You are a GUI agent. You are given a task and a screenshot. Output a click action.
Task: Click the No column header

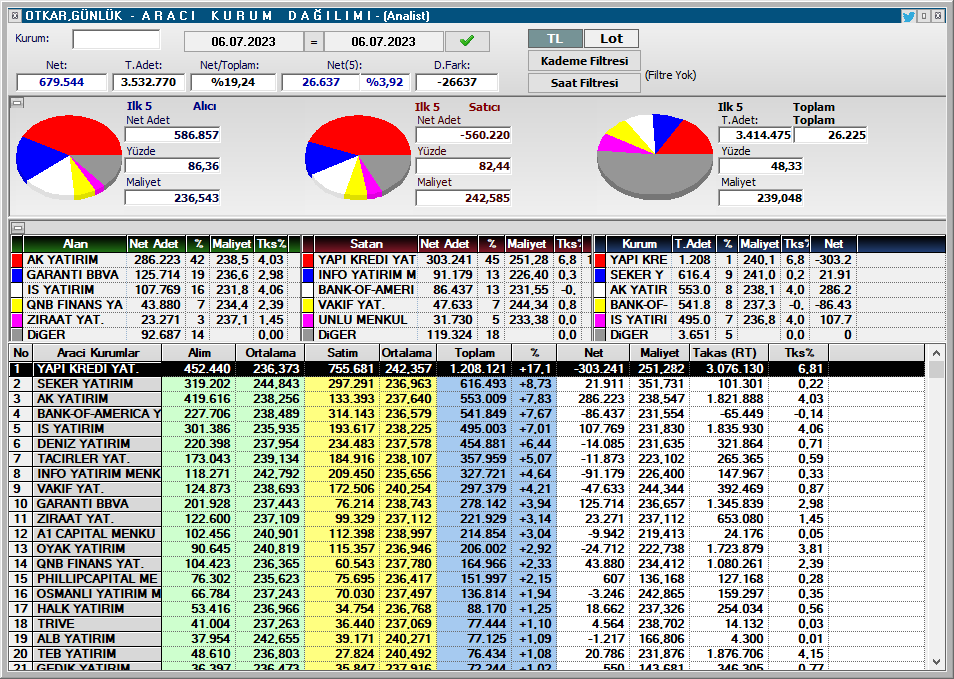(21, 353)
